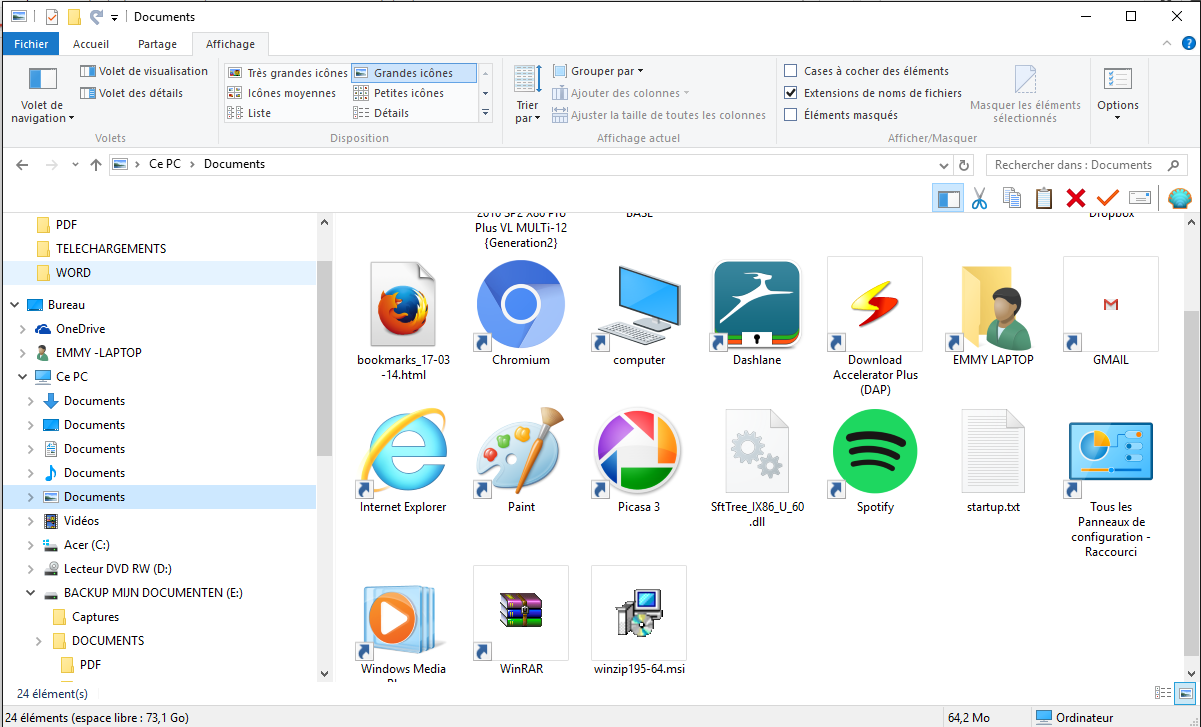Click the Paste clipboard toolbar icon

[x=1044, y=198]
